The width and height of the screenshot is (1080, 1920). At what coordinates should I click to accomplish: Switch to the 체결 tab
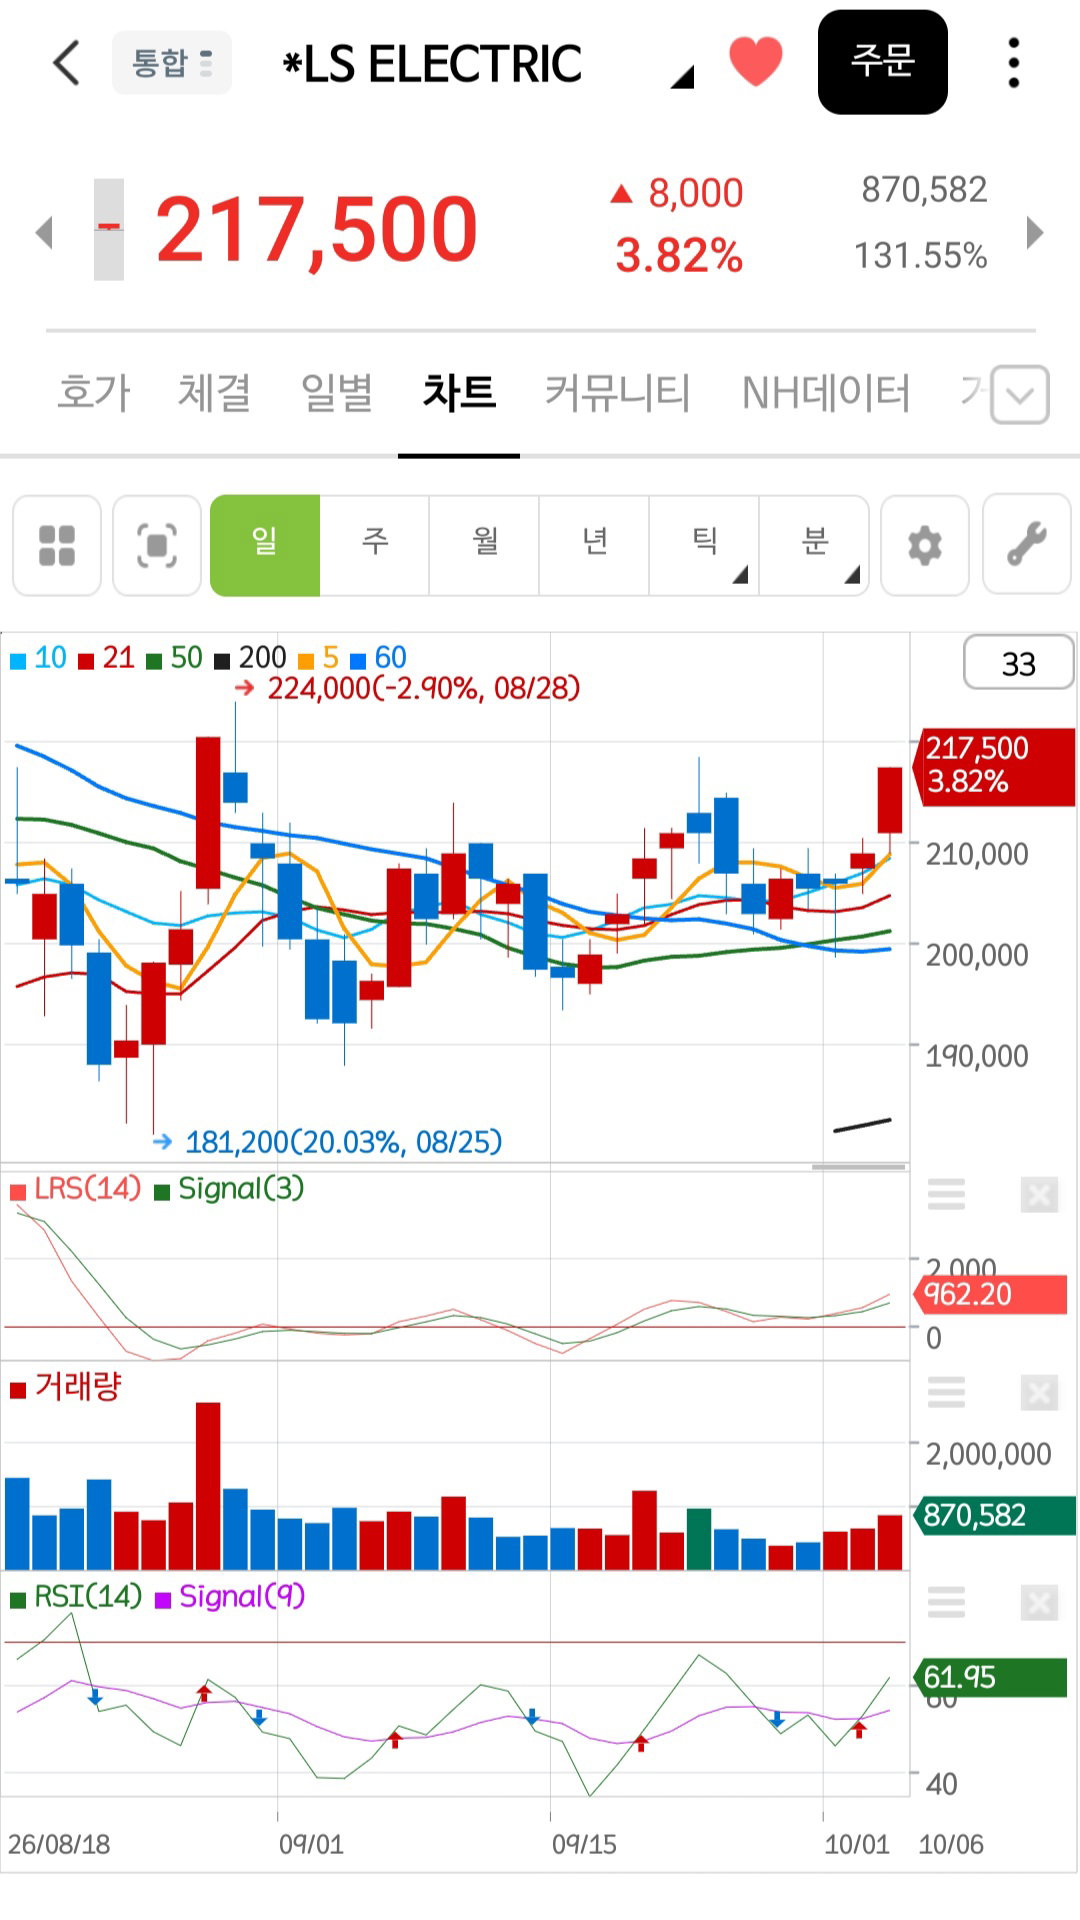pyautogui.click(x=214, y=392)
